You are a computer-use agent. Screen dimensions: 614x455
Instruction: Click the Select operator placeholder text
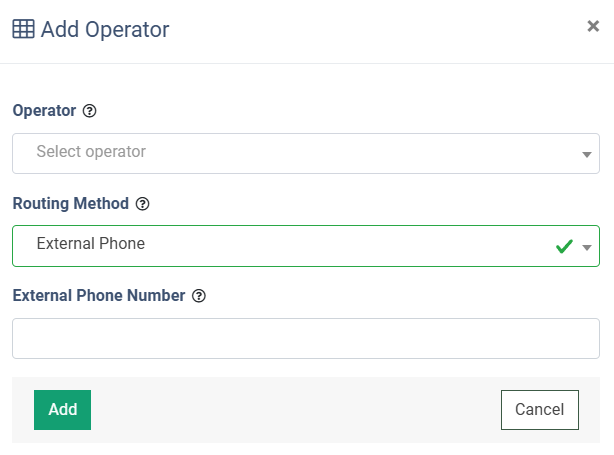coord(91,152)
